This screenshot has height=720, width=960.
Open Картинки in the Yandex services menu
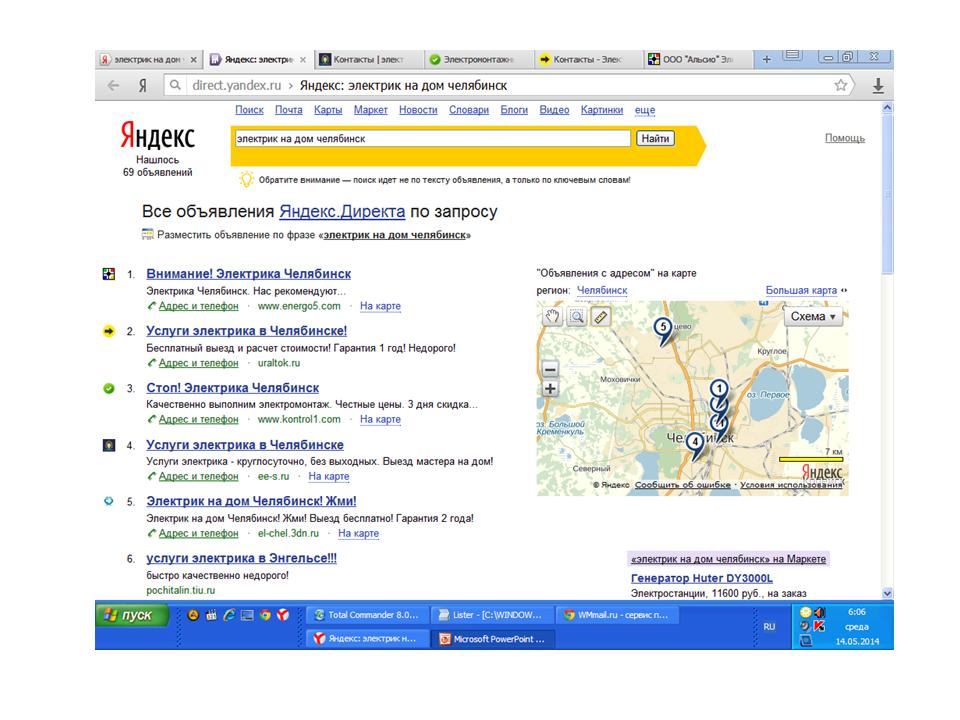tap(602, 110)
